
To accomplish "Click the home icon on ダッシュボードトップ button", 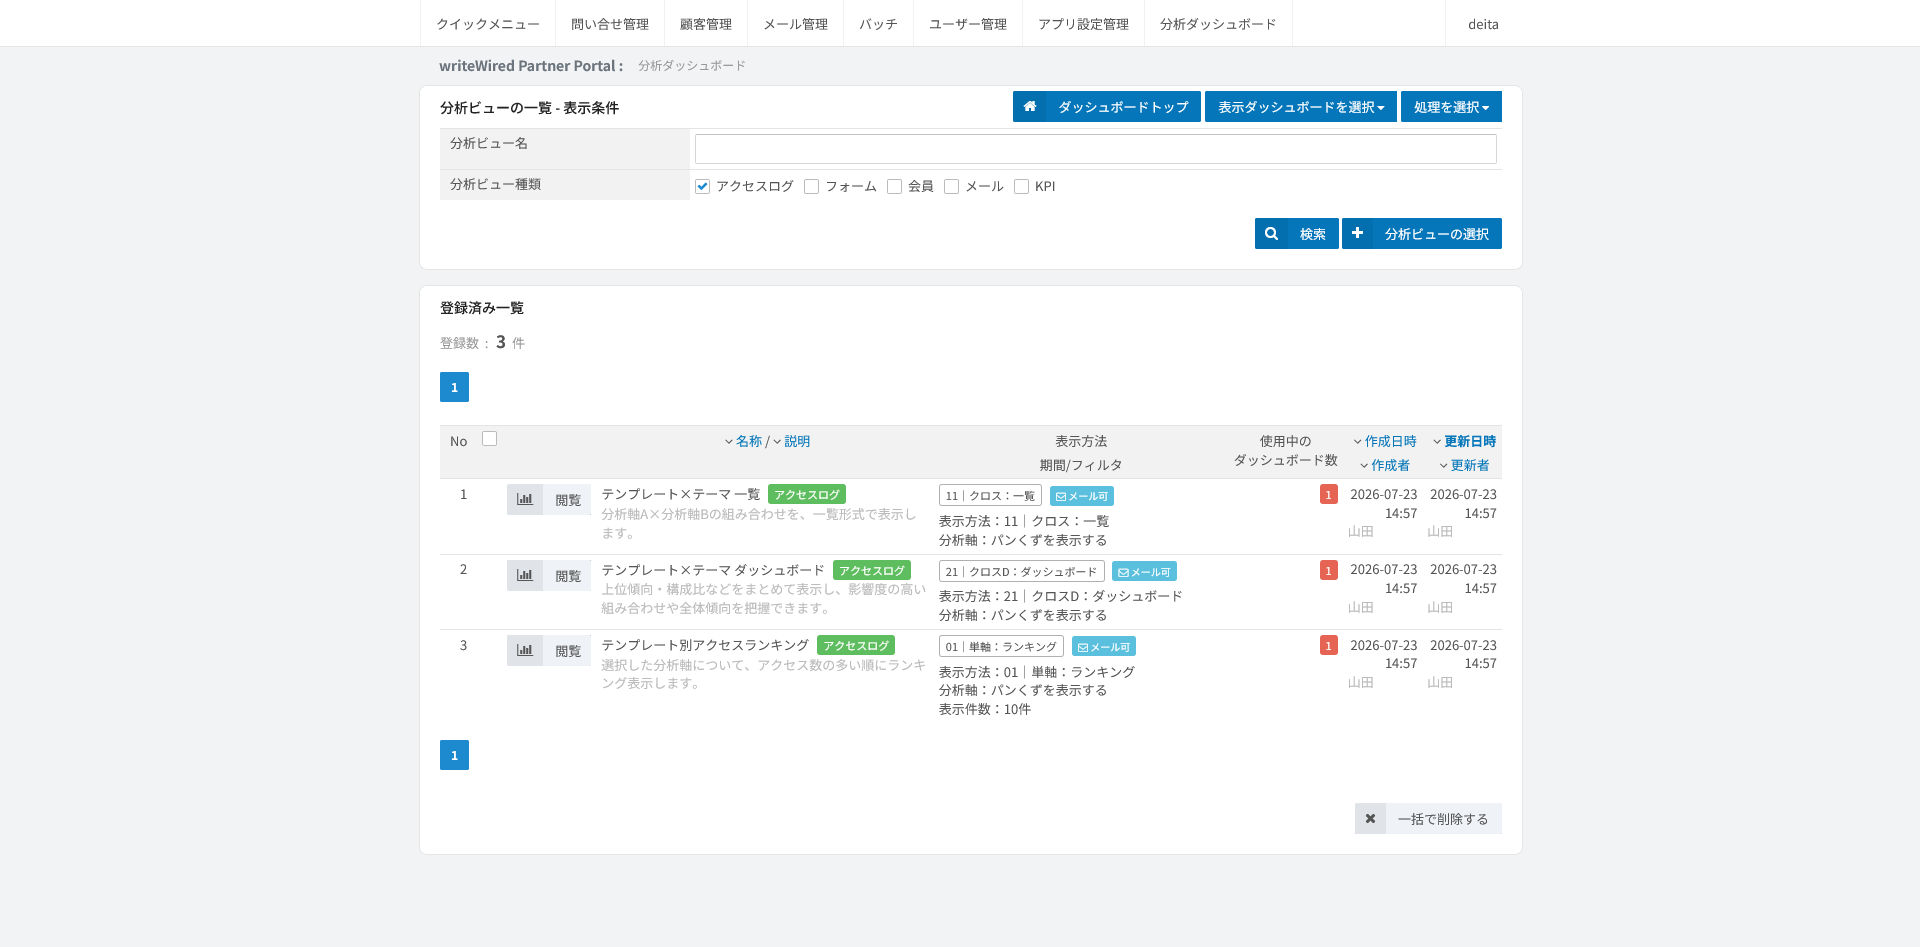I will 1029,107.
